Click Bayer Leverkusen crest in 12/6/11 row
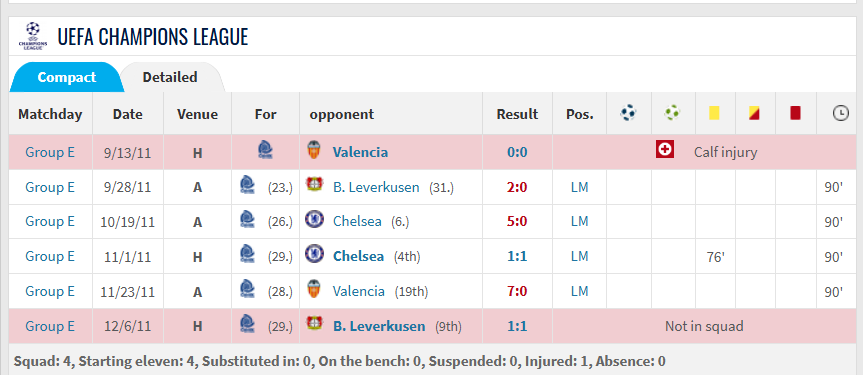863x375 pixels. 314,324
